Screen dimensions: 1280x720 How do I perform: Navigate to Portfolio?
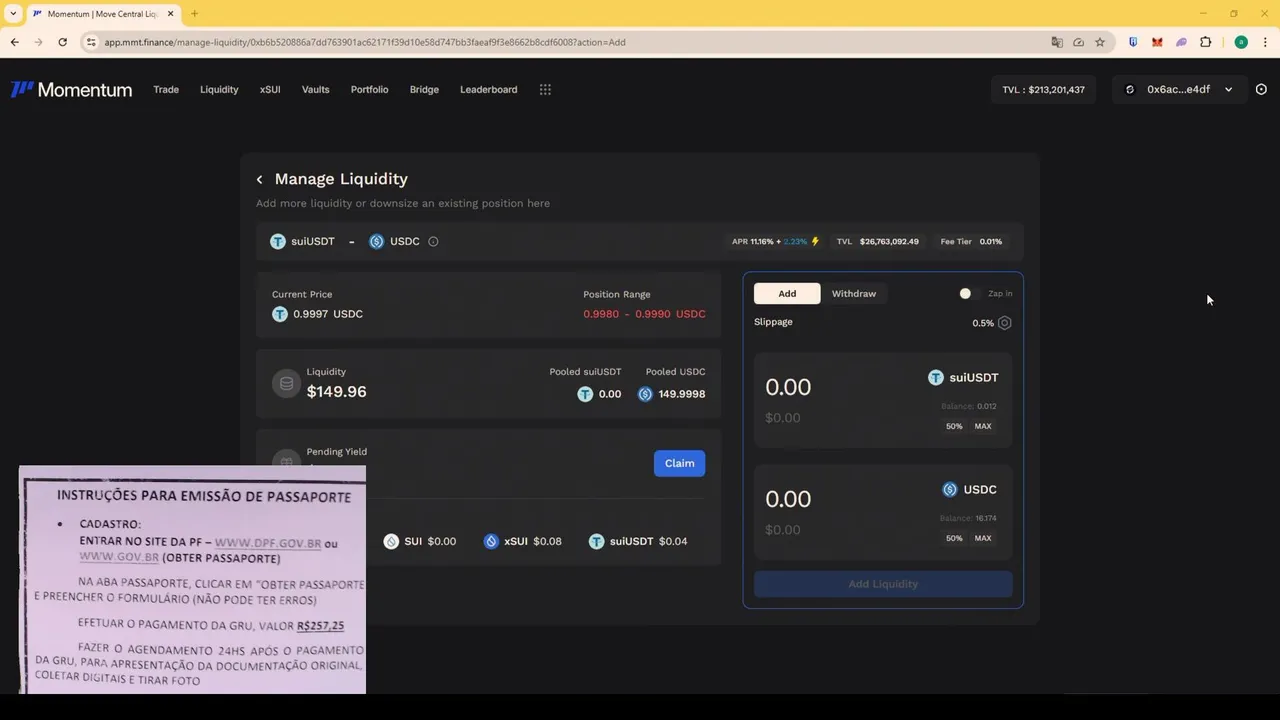tap(369, 89)
